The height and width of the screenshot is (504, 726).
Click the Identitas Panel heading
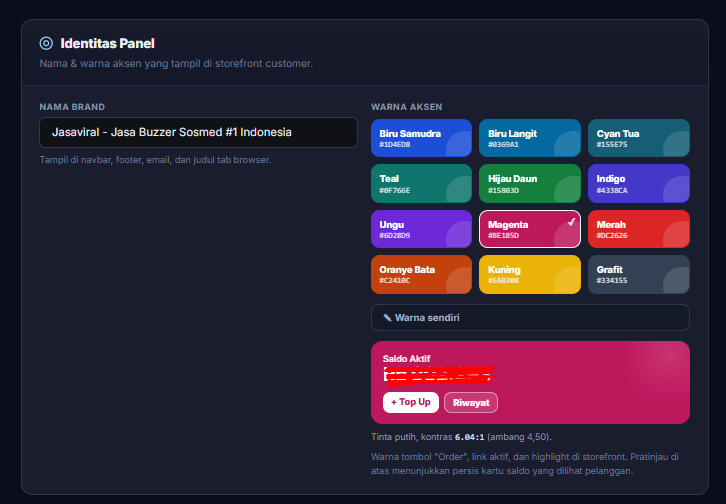pyautogui.click(x=107, y=44)
